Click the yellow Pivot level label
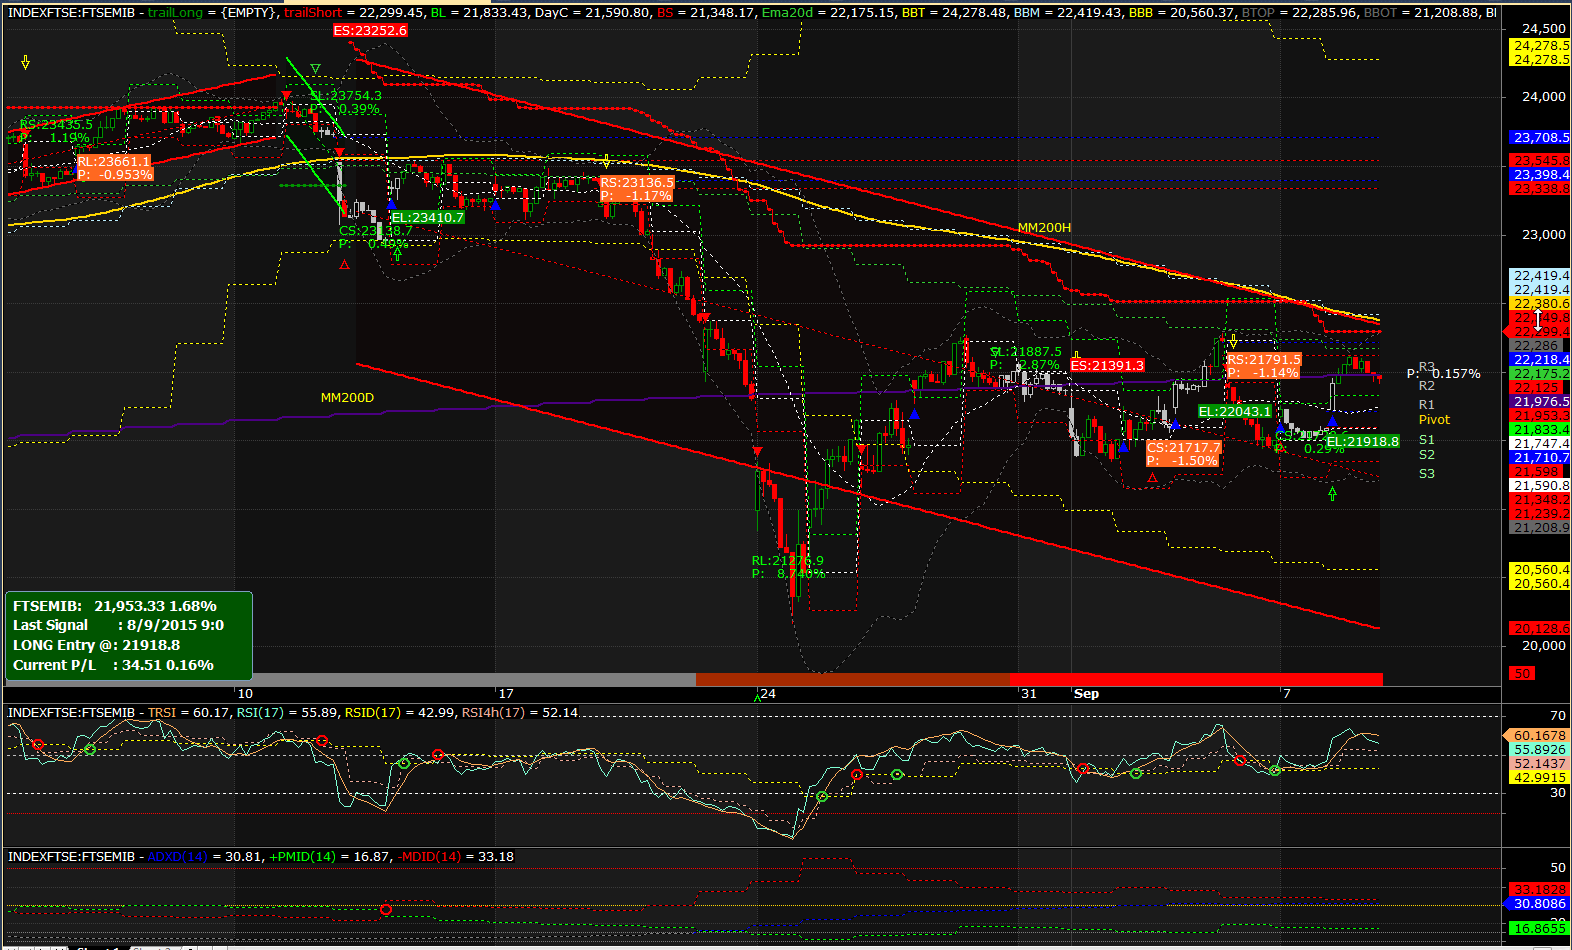1572x950 pixels. tap(1434, 420)
